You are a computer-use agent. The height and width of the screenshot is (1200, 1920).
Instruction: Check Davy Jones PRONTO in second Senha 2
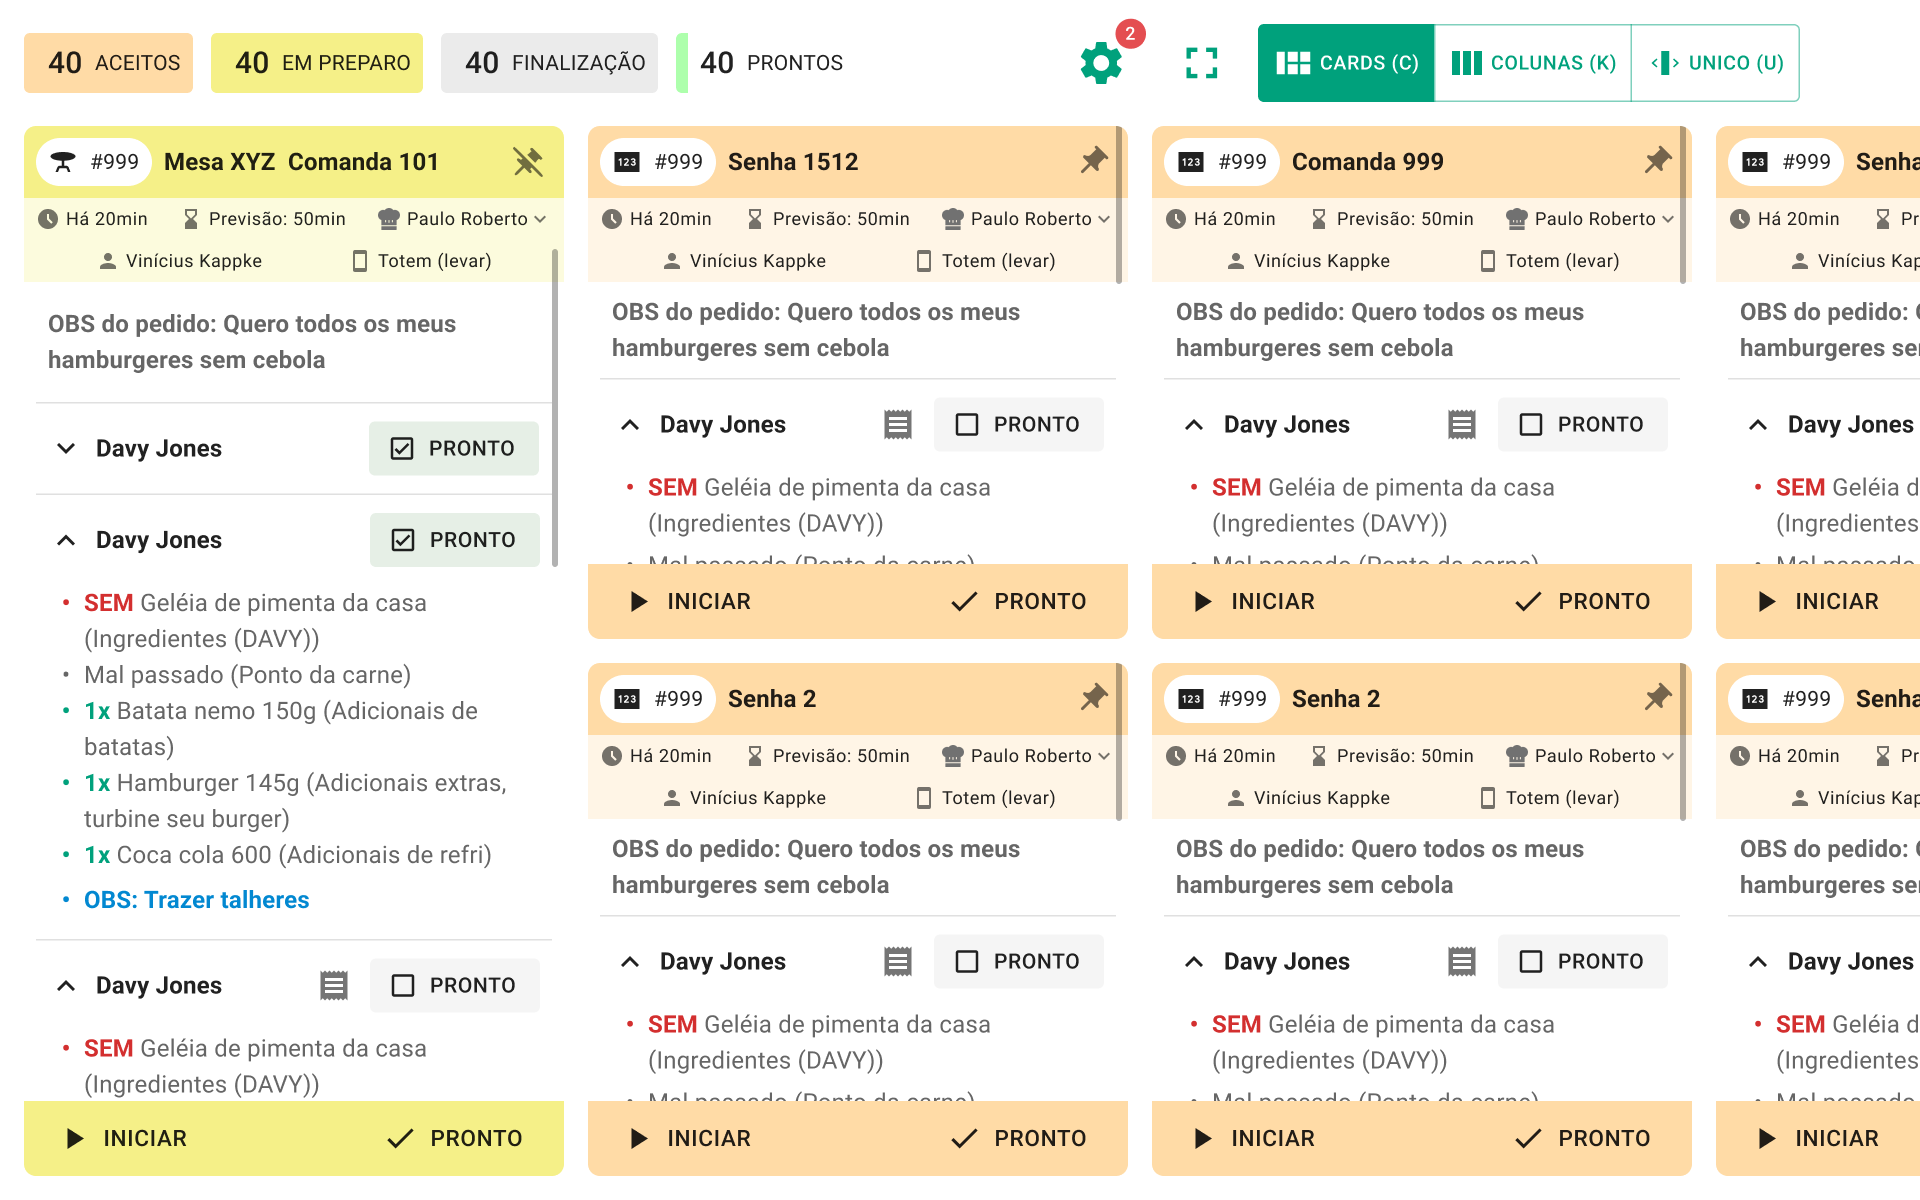(x=1582, y=962)
